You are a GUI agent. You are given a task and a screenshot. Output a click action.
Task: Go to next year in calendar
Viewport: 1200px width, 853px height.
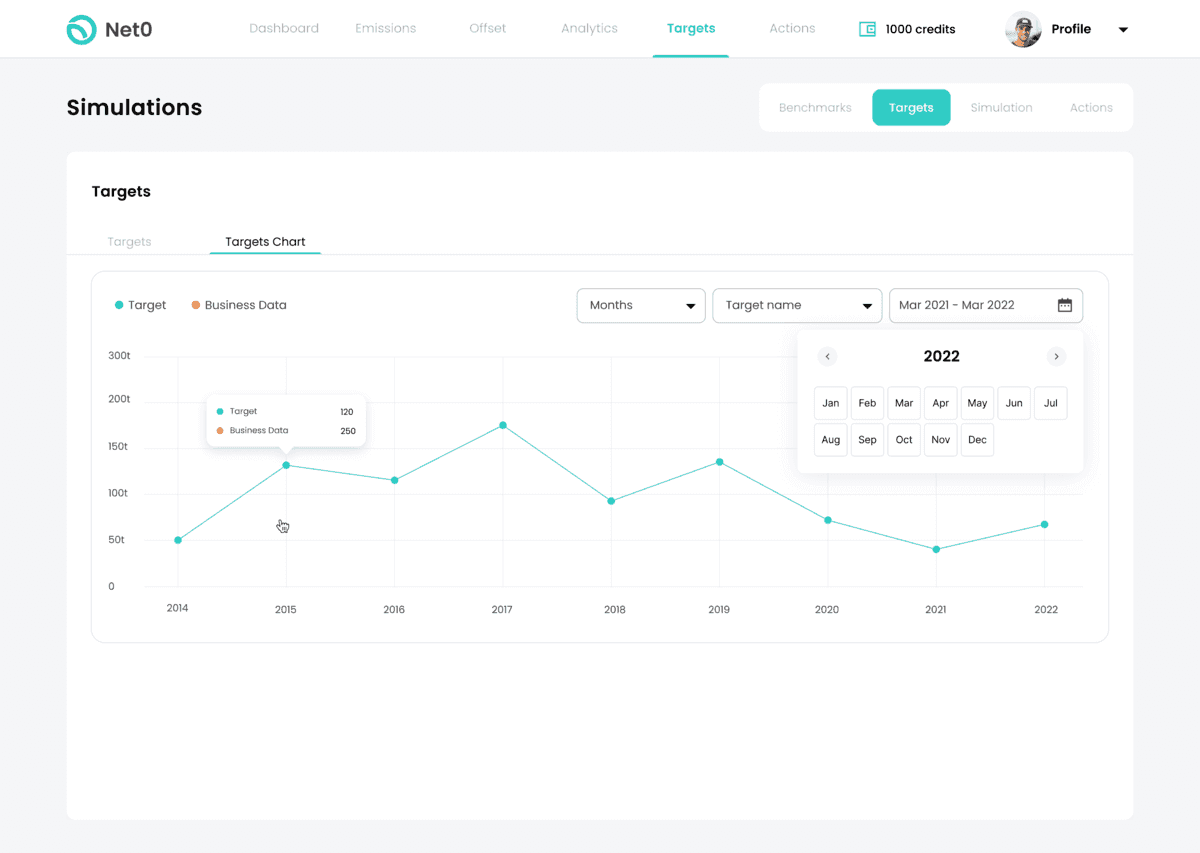click(x=1056, y=357)
